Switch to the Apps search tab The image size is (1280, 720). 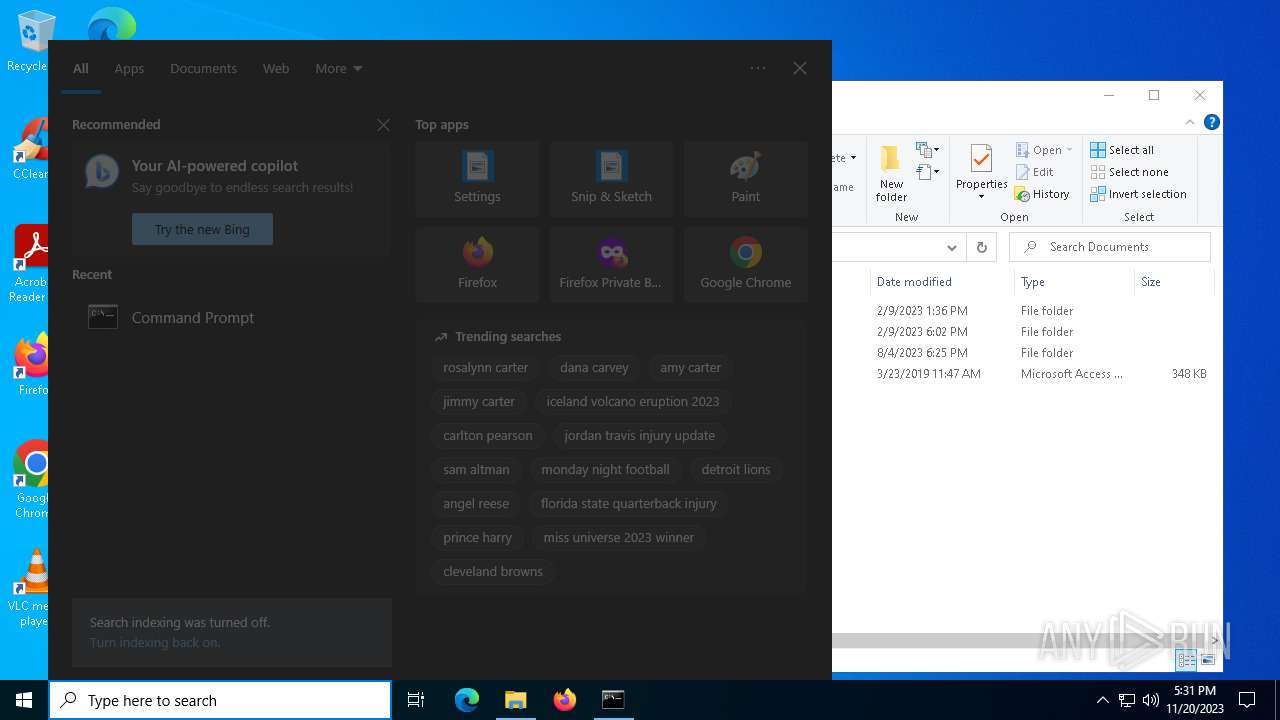pyautogui.click(x=129, y=68)
